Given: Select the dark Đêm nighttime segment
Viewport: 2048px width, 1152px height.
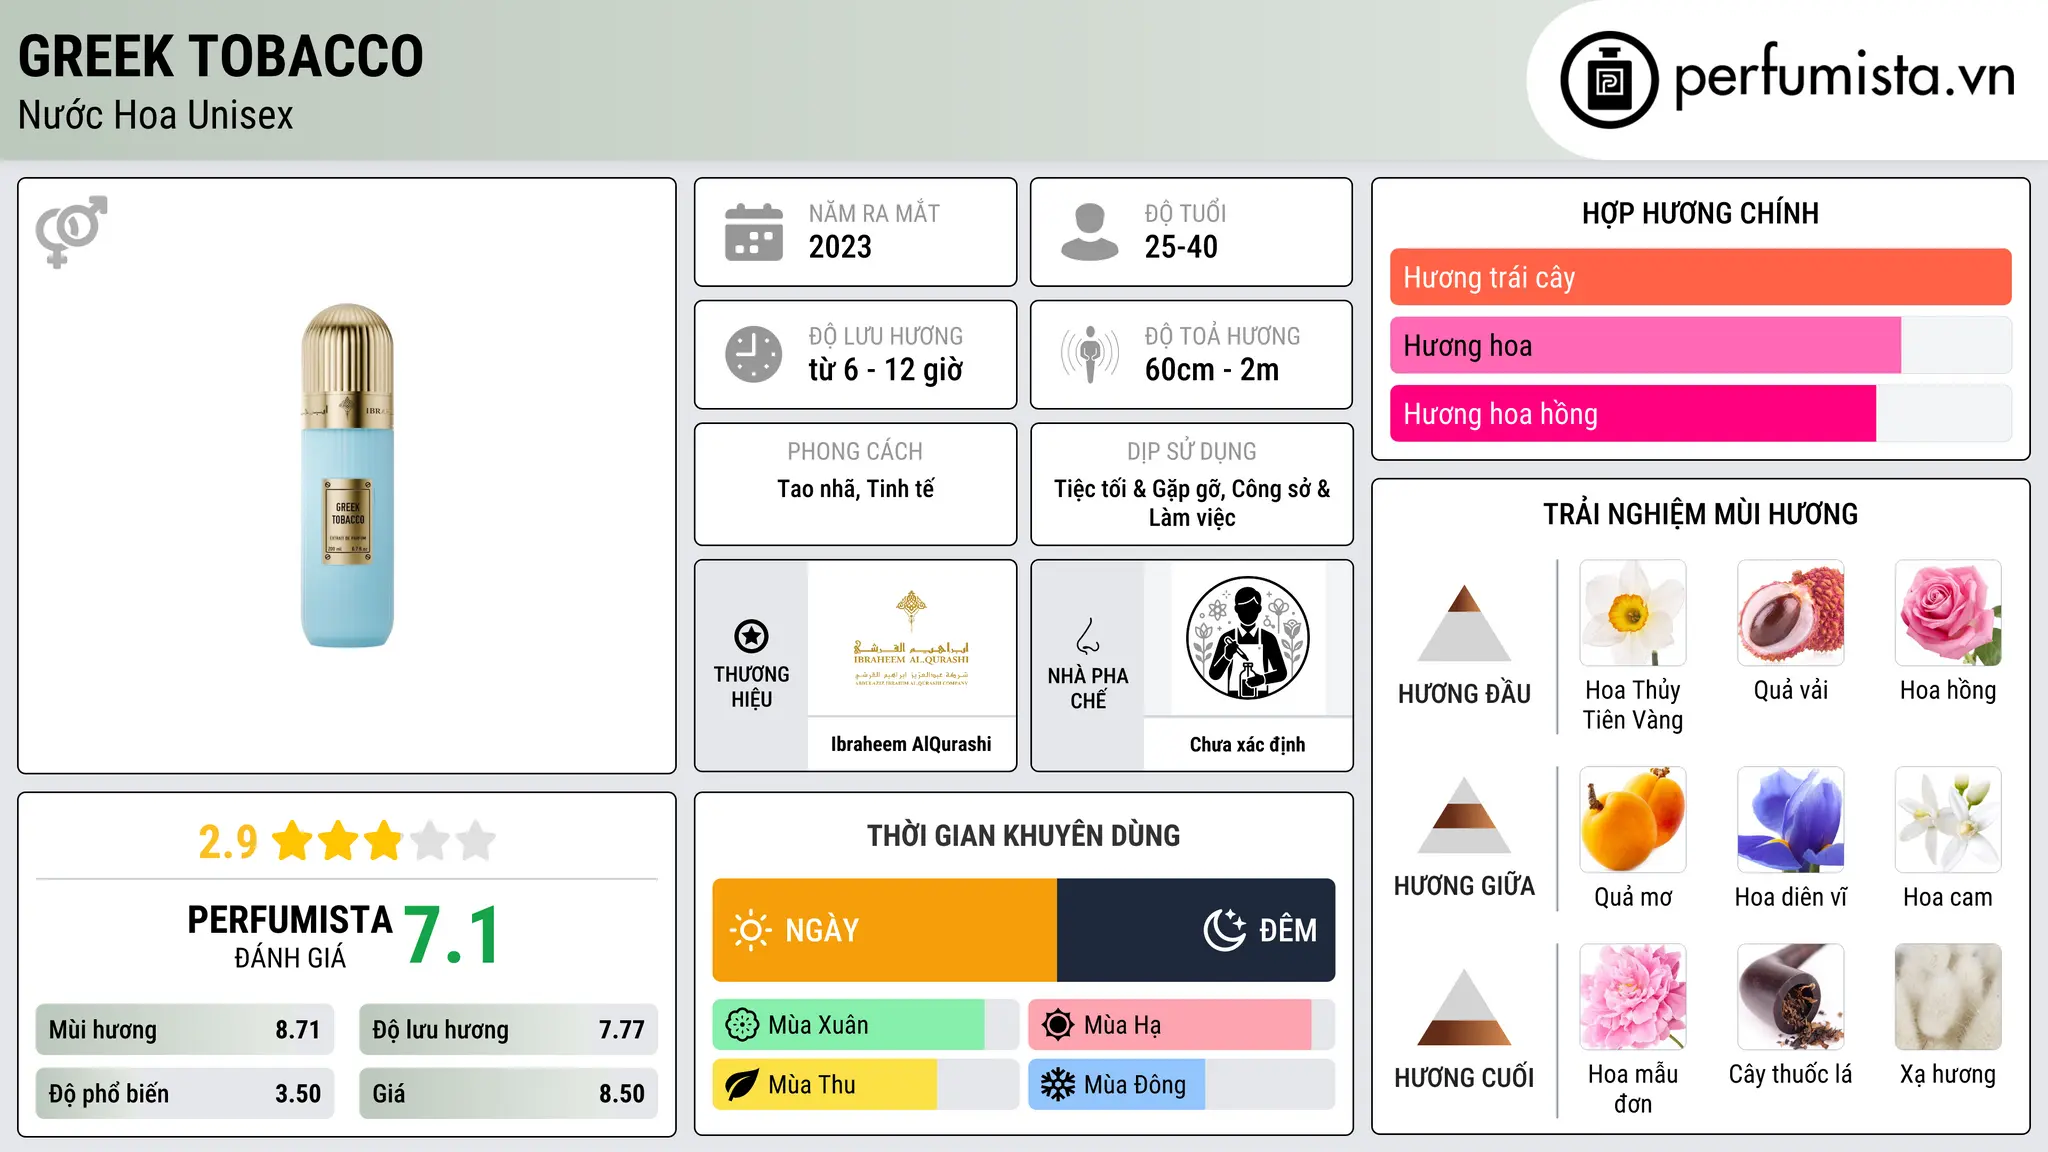Looking at the screenshot, I should click(x=1196, y=930).
